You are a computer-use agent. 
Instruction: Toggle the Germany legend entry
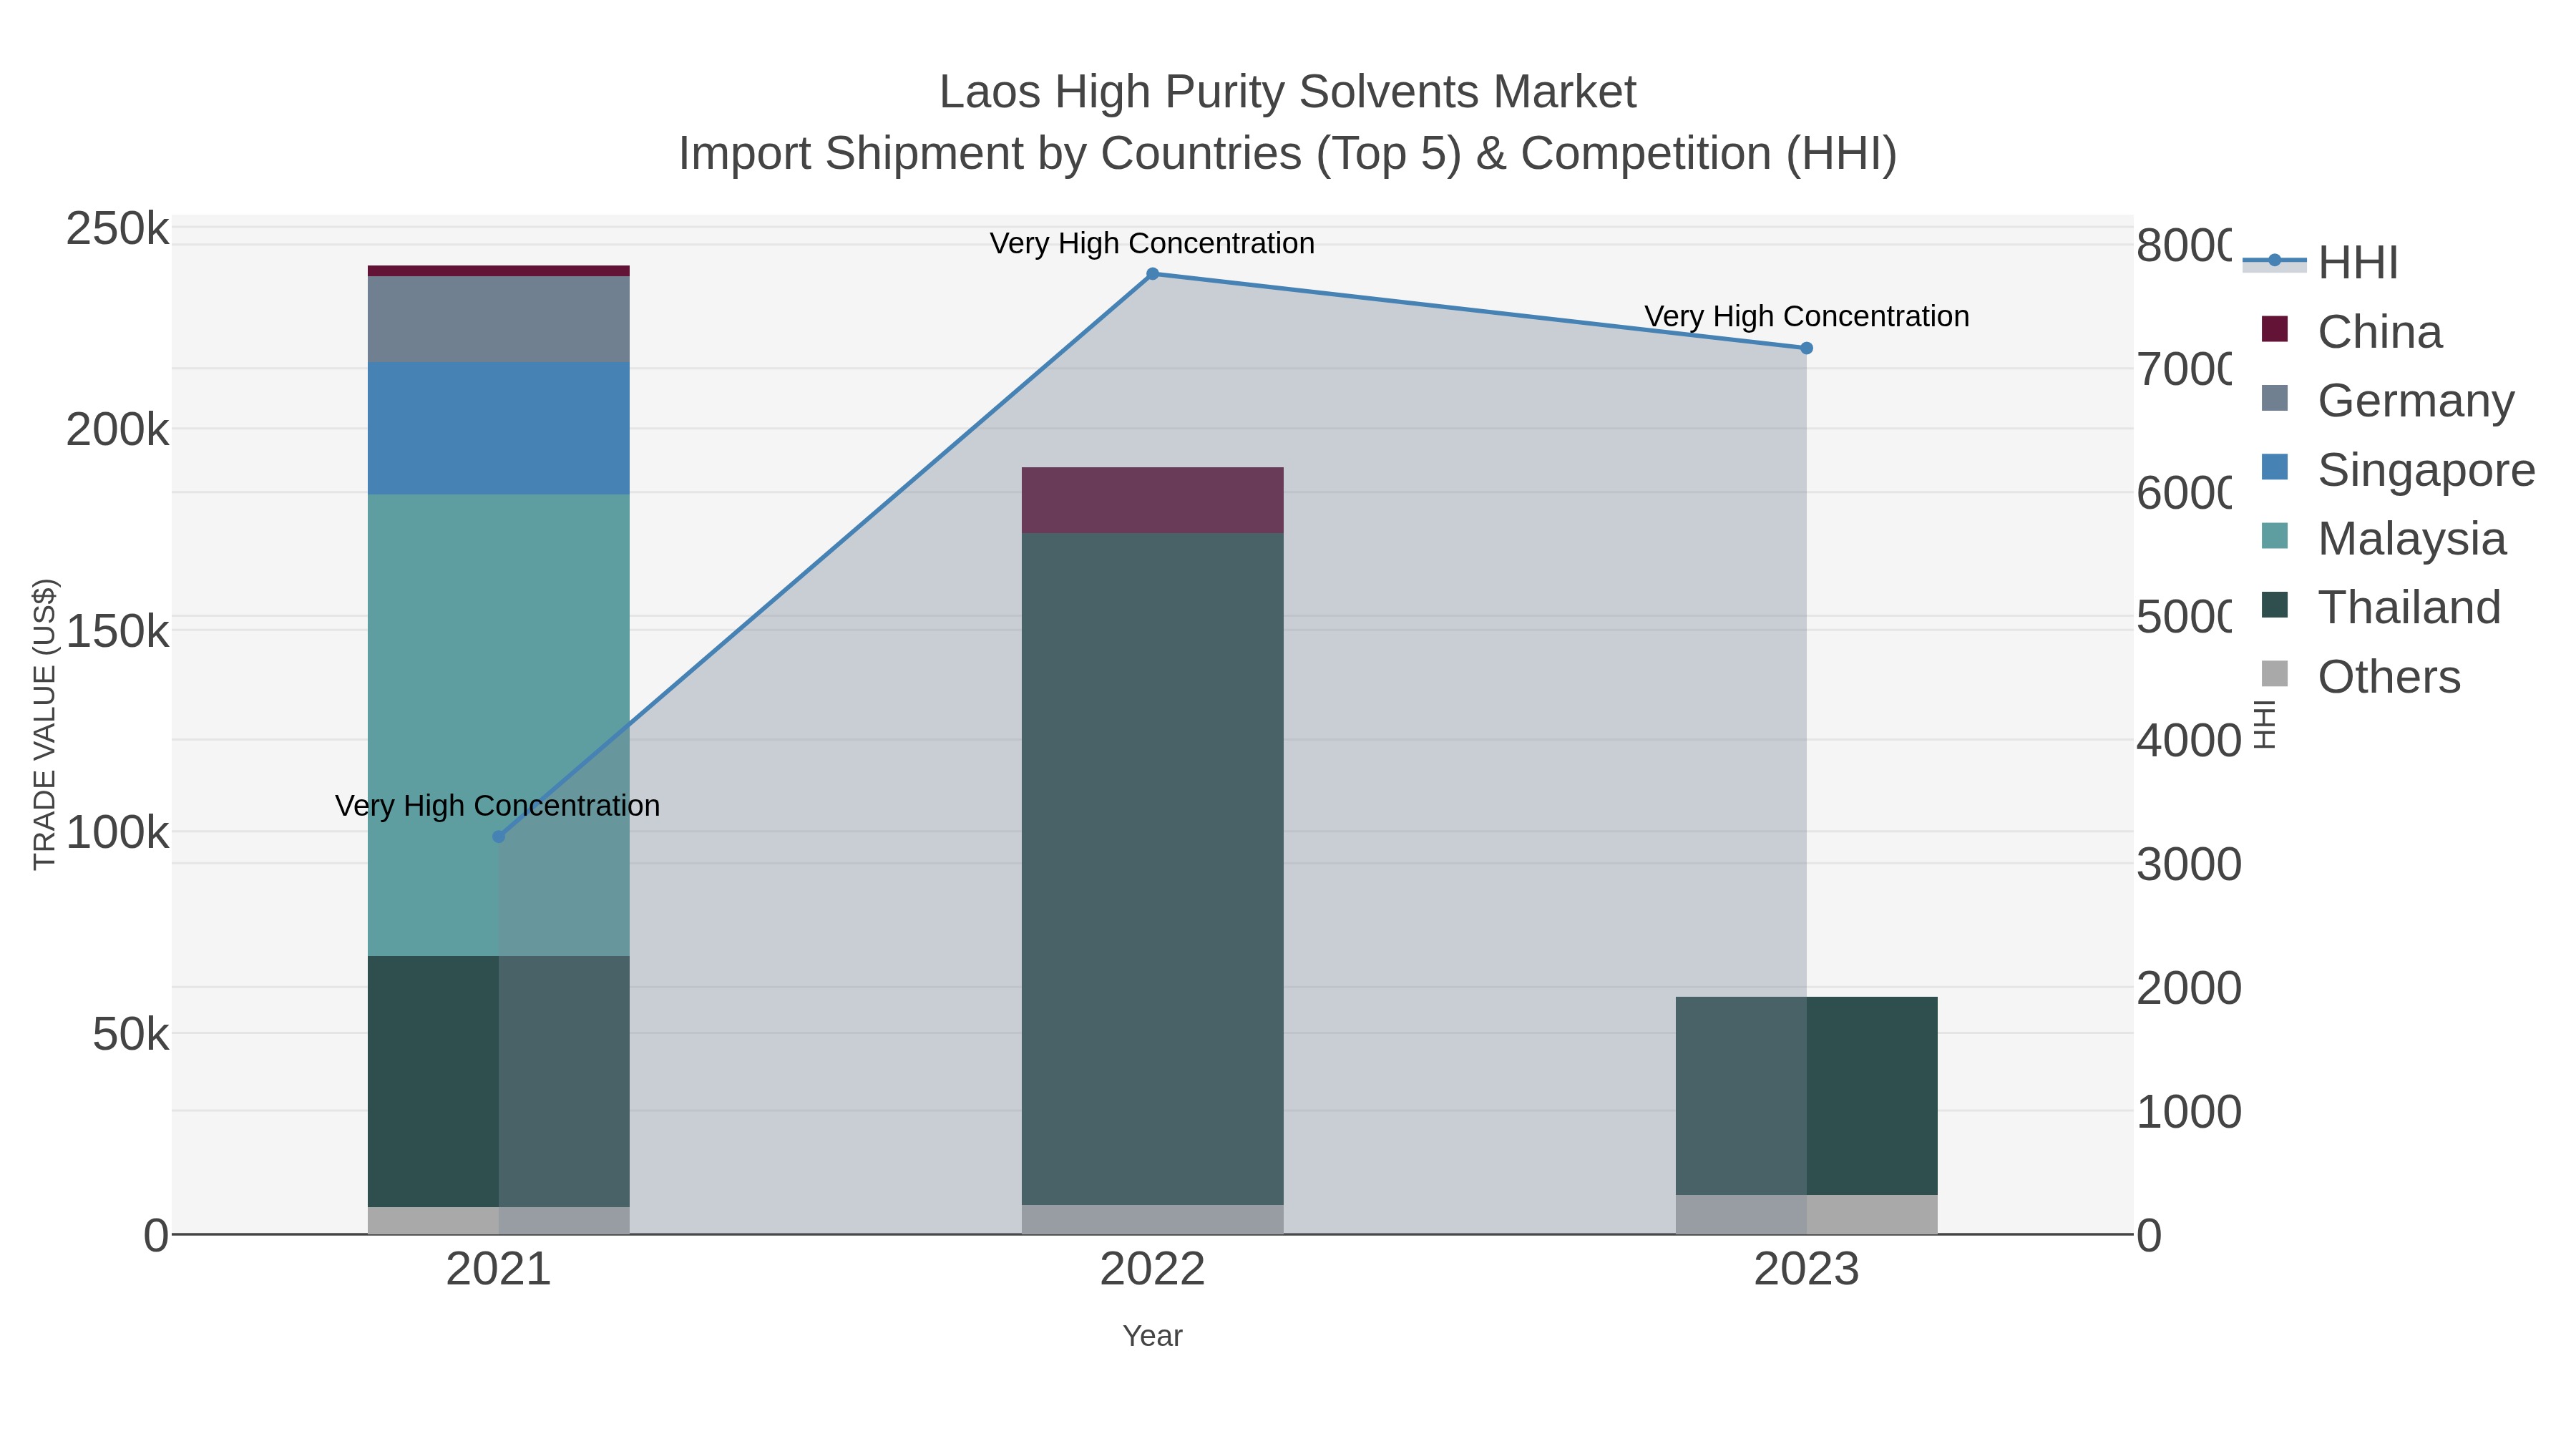pyautogui.click(x=2387, y=400)
